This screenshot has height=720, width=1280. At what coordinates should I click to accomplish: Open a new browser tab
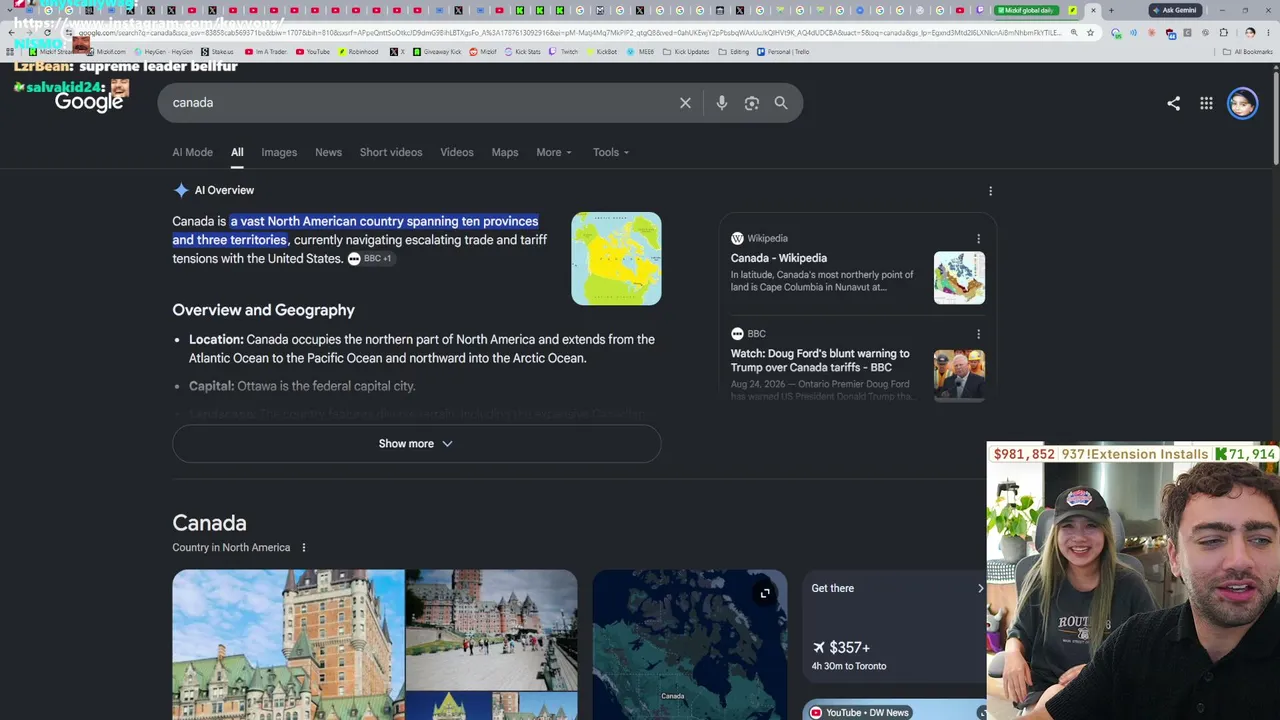pos(1110,11)
